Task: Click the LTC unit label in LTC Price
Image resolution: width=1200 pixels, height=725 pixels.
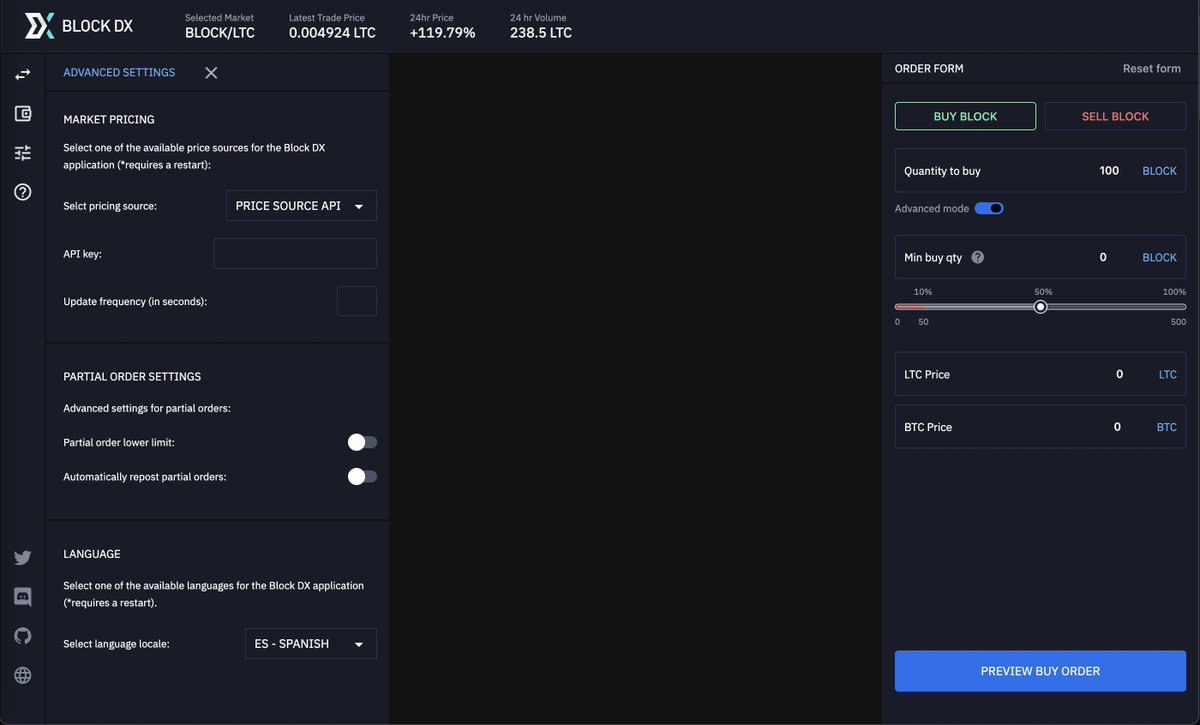Action: pyautogui.click(x=1168, y=374)
